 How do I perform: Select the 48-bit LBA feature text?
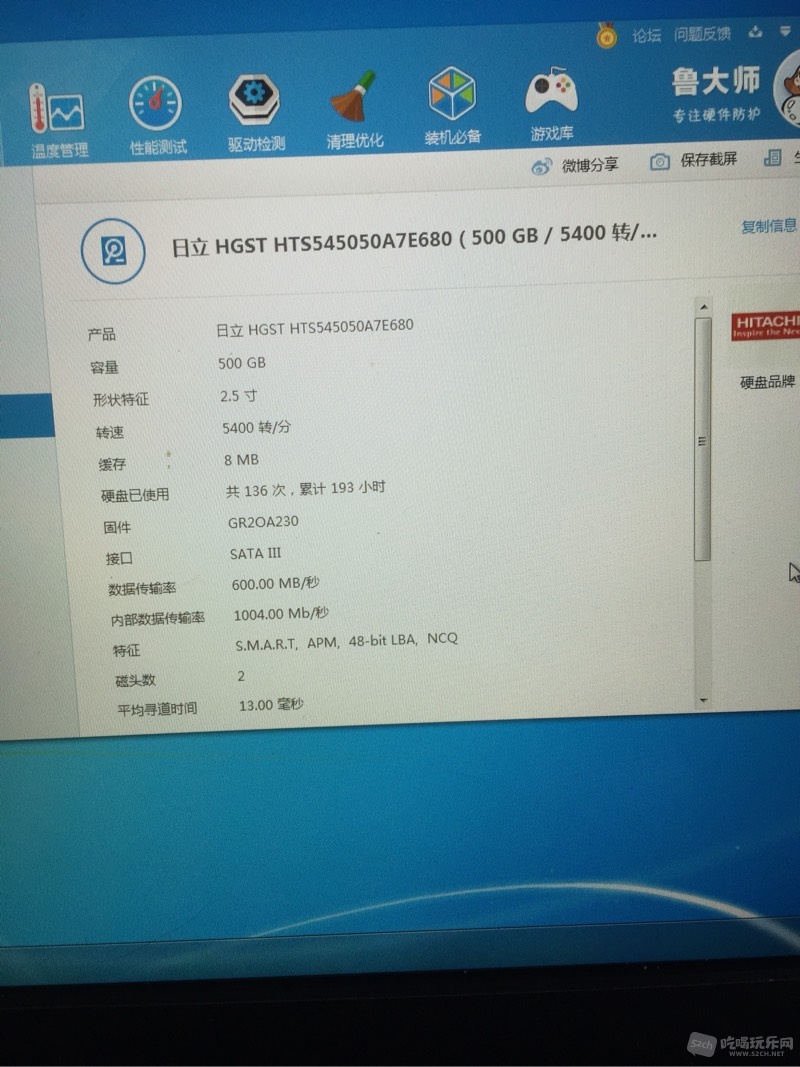383,640
